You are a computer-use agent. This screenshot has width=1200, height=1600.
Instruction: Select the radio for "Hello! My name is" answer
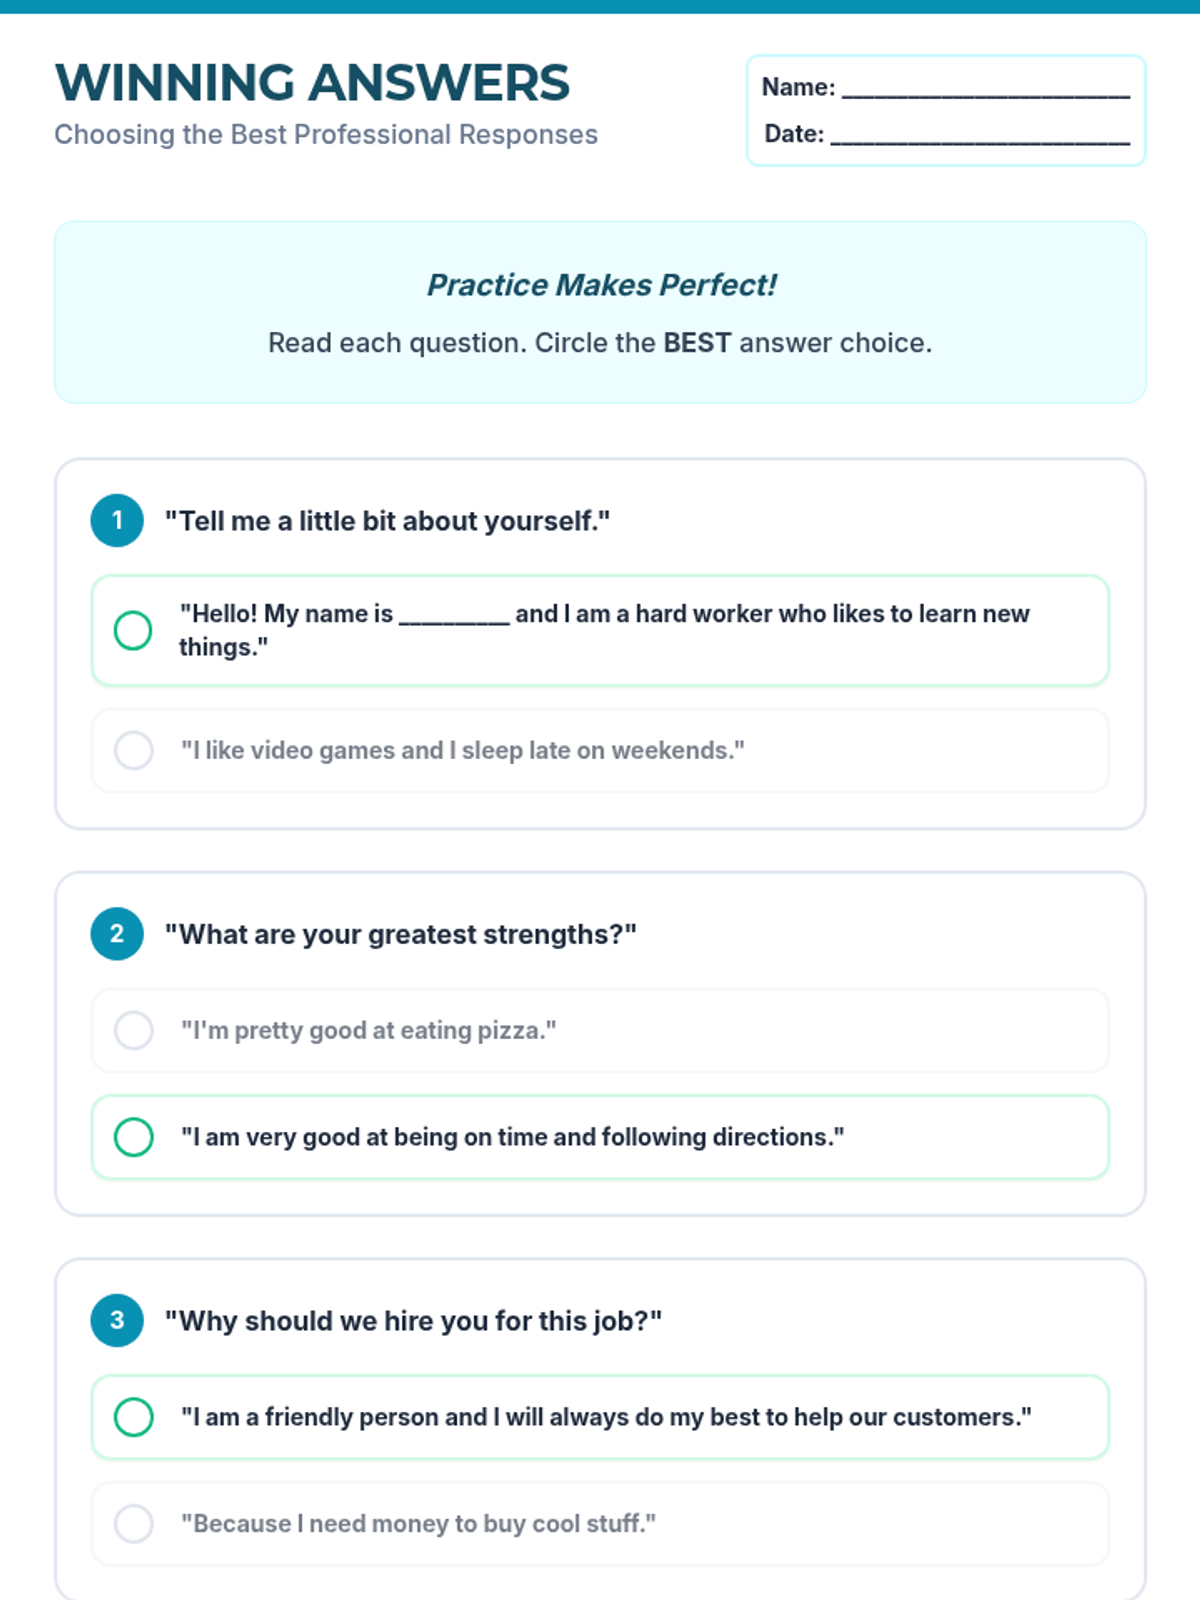click(x=133, y=630)
